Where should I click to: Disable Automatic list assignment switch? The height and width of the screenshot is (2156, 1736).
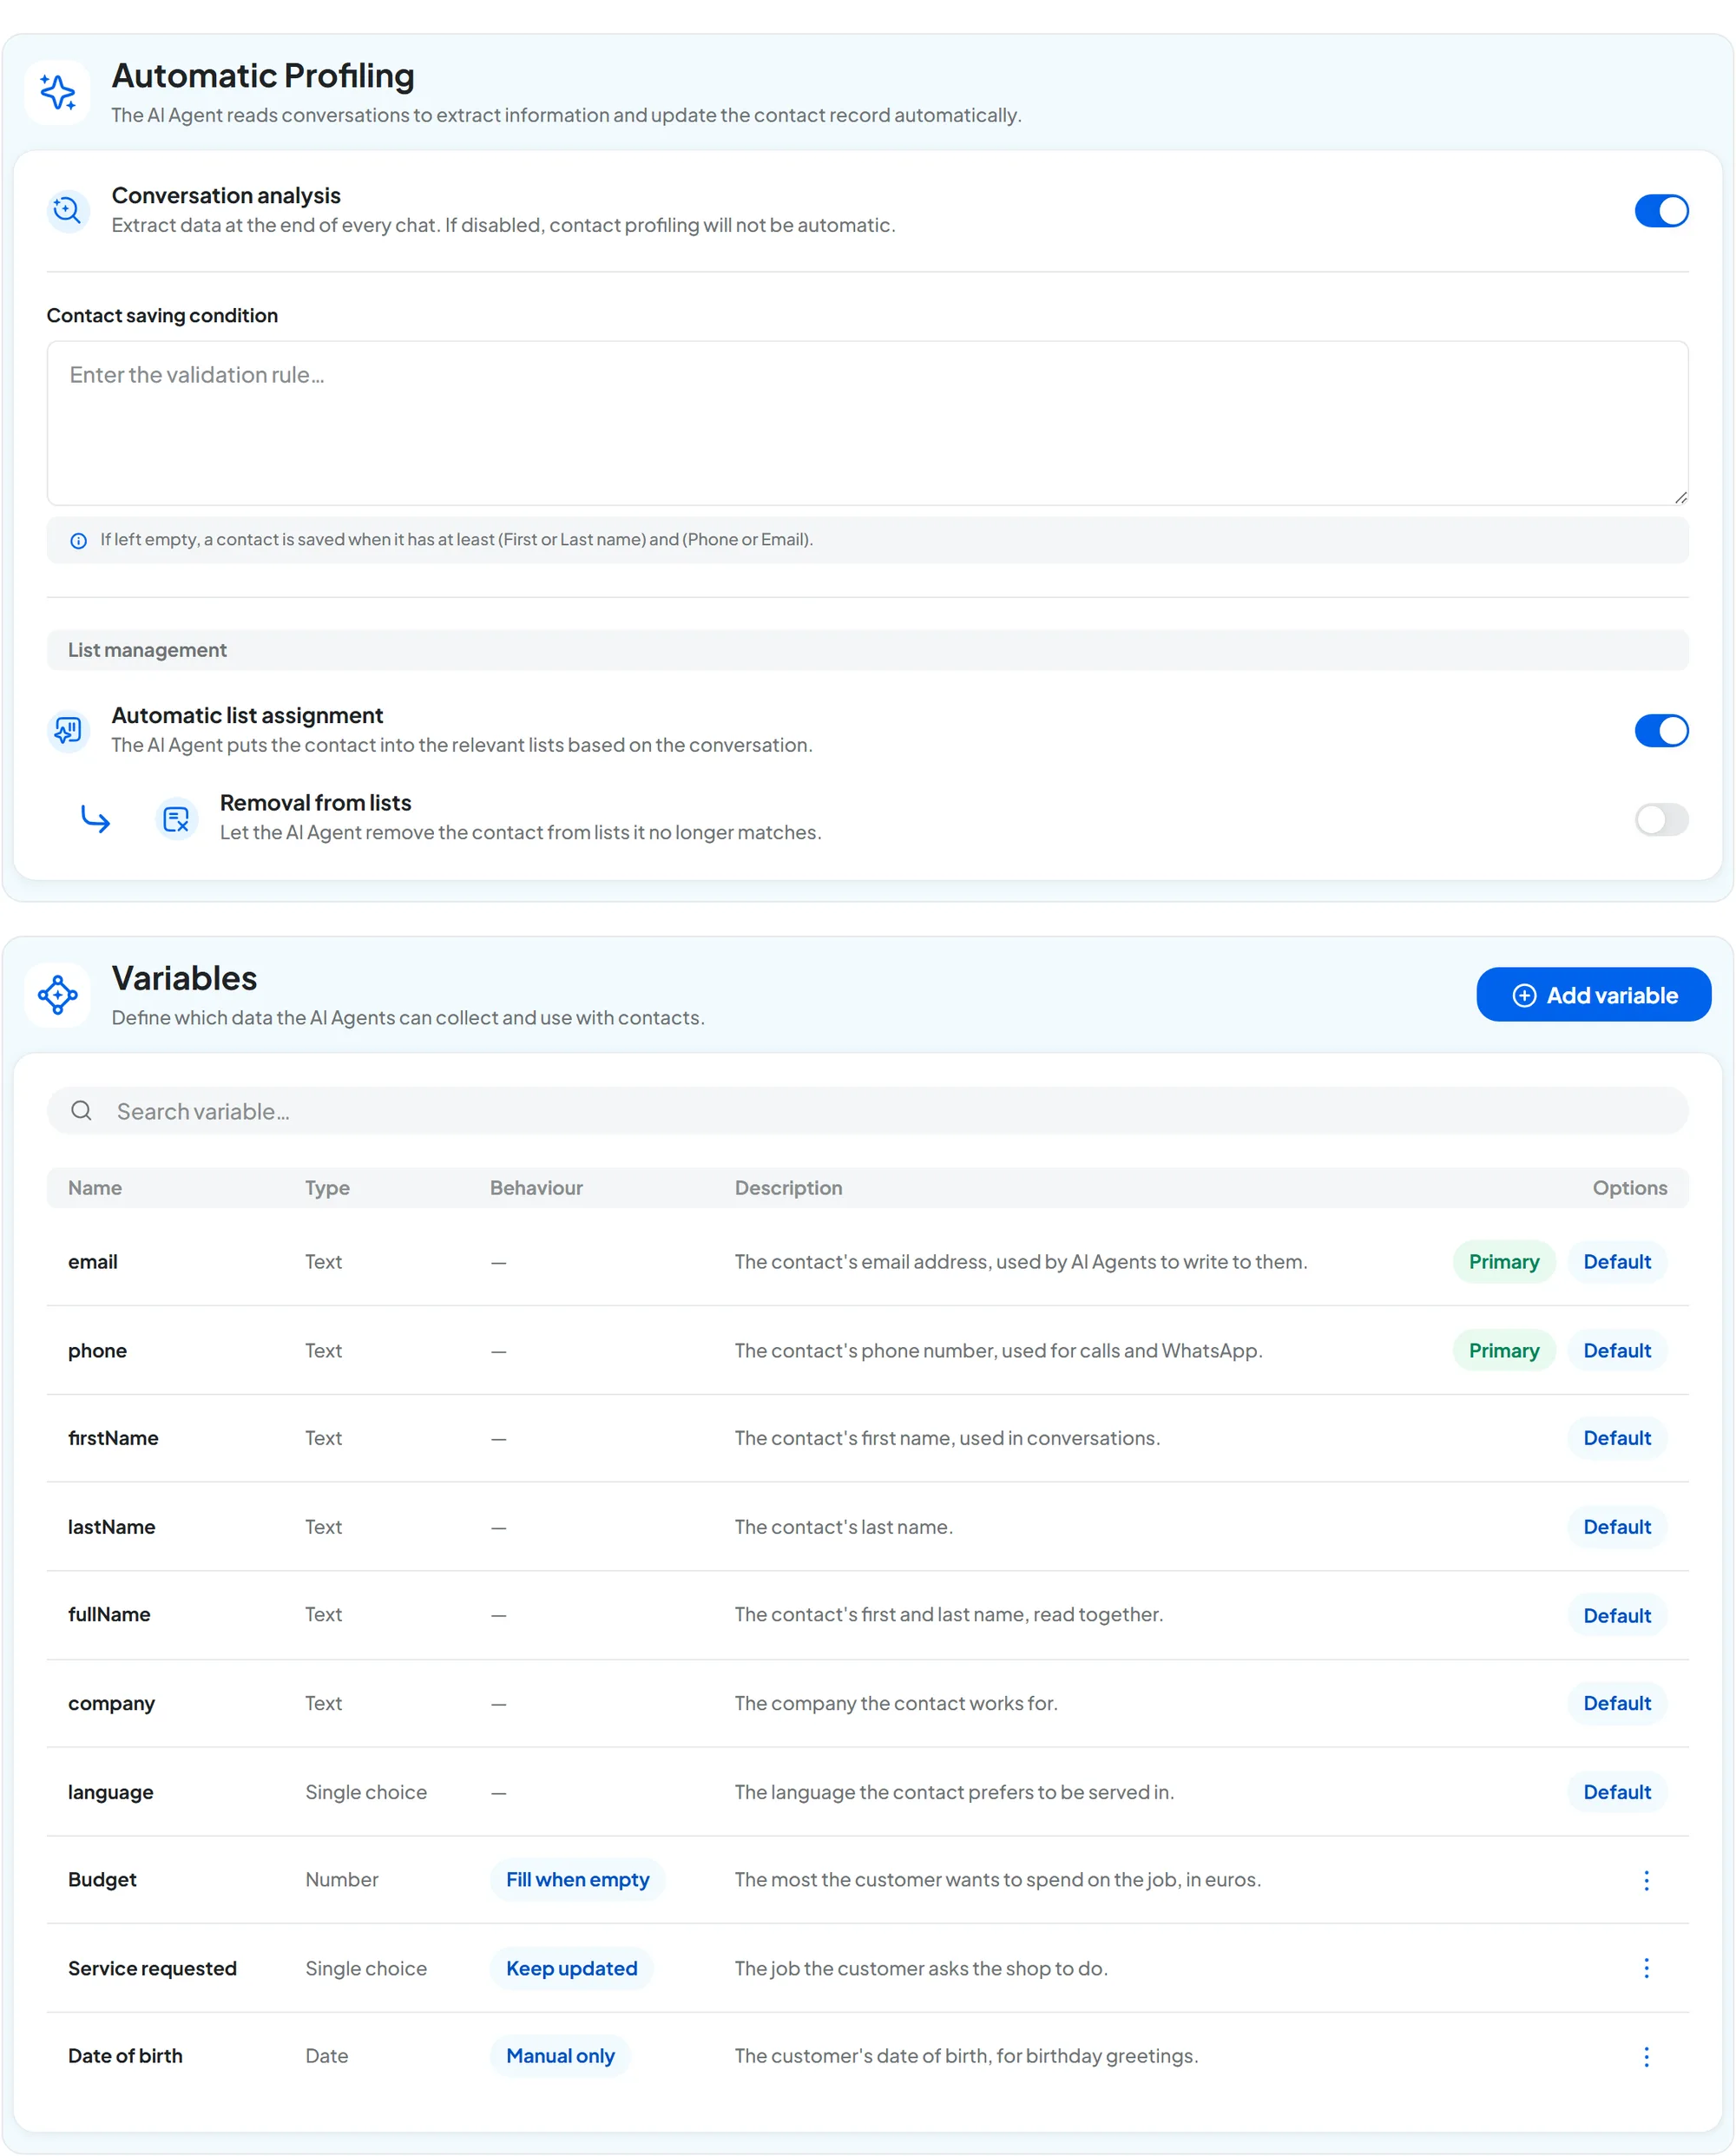(1661, 731)
